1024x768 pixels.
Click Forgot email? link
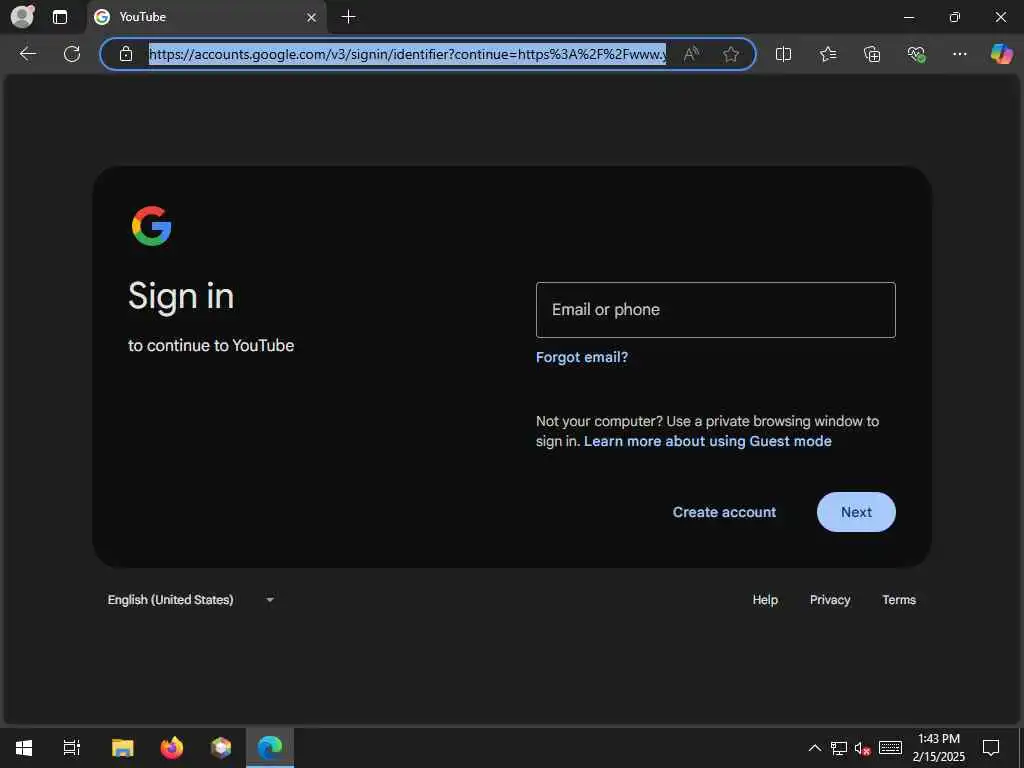582,357
